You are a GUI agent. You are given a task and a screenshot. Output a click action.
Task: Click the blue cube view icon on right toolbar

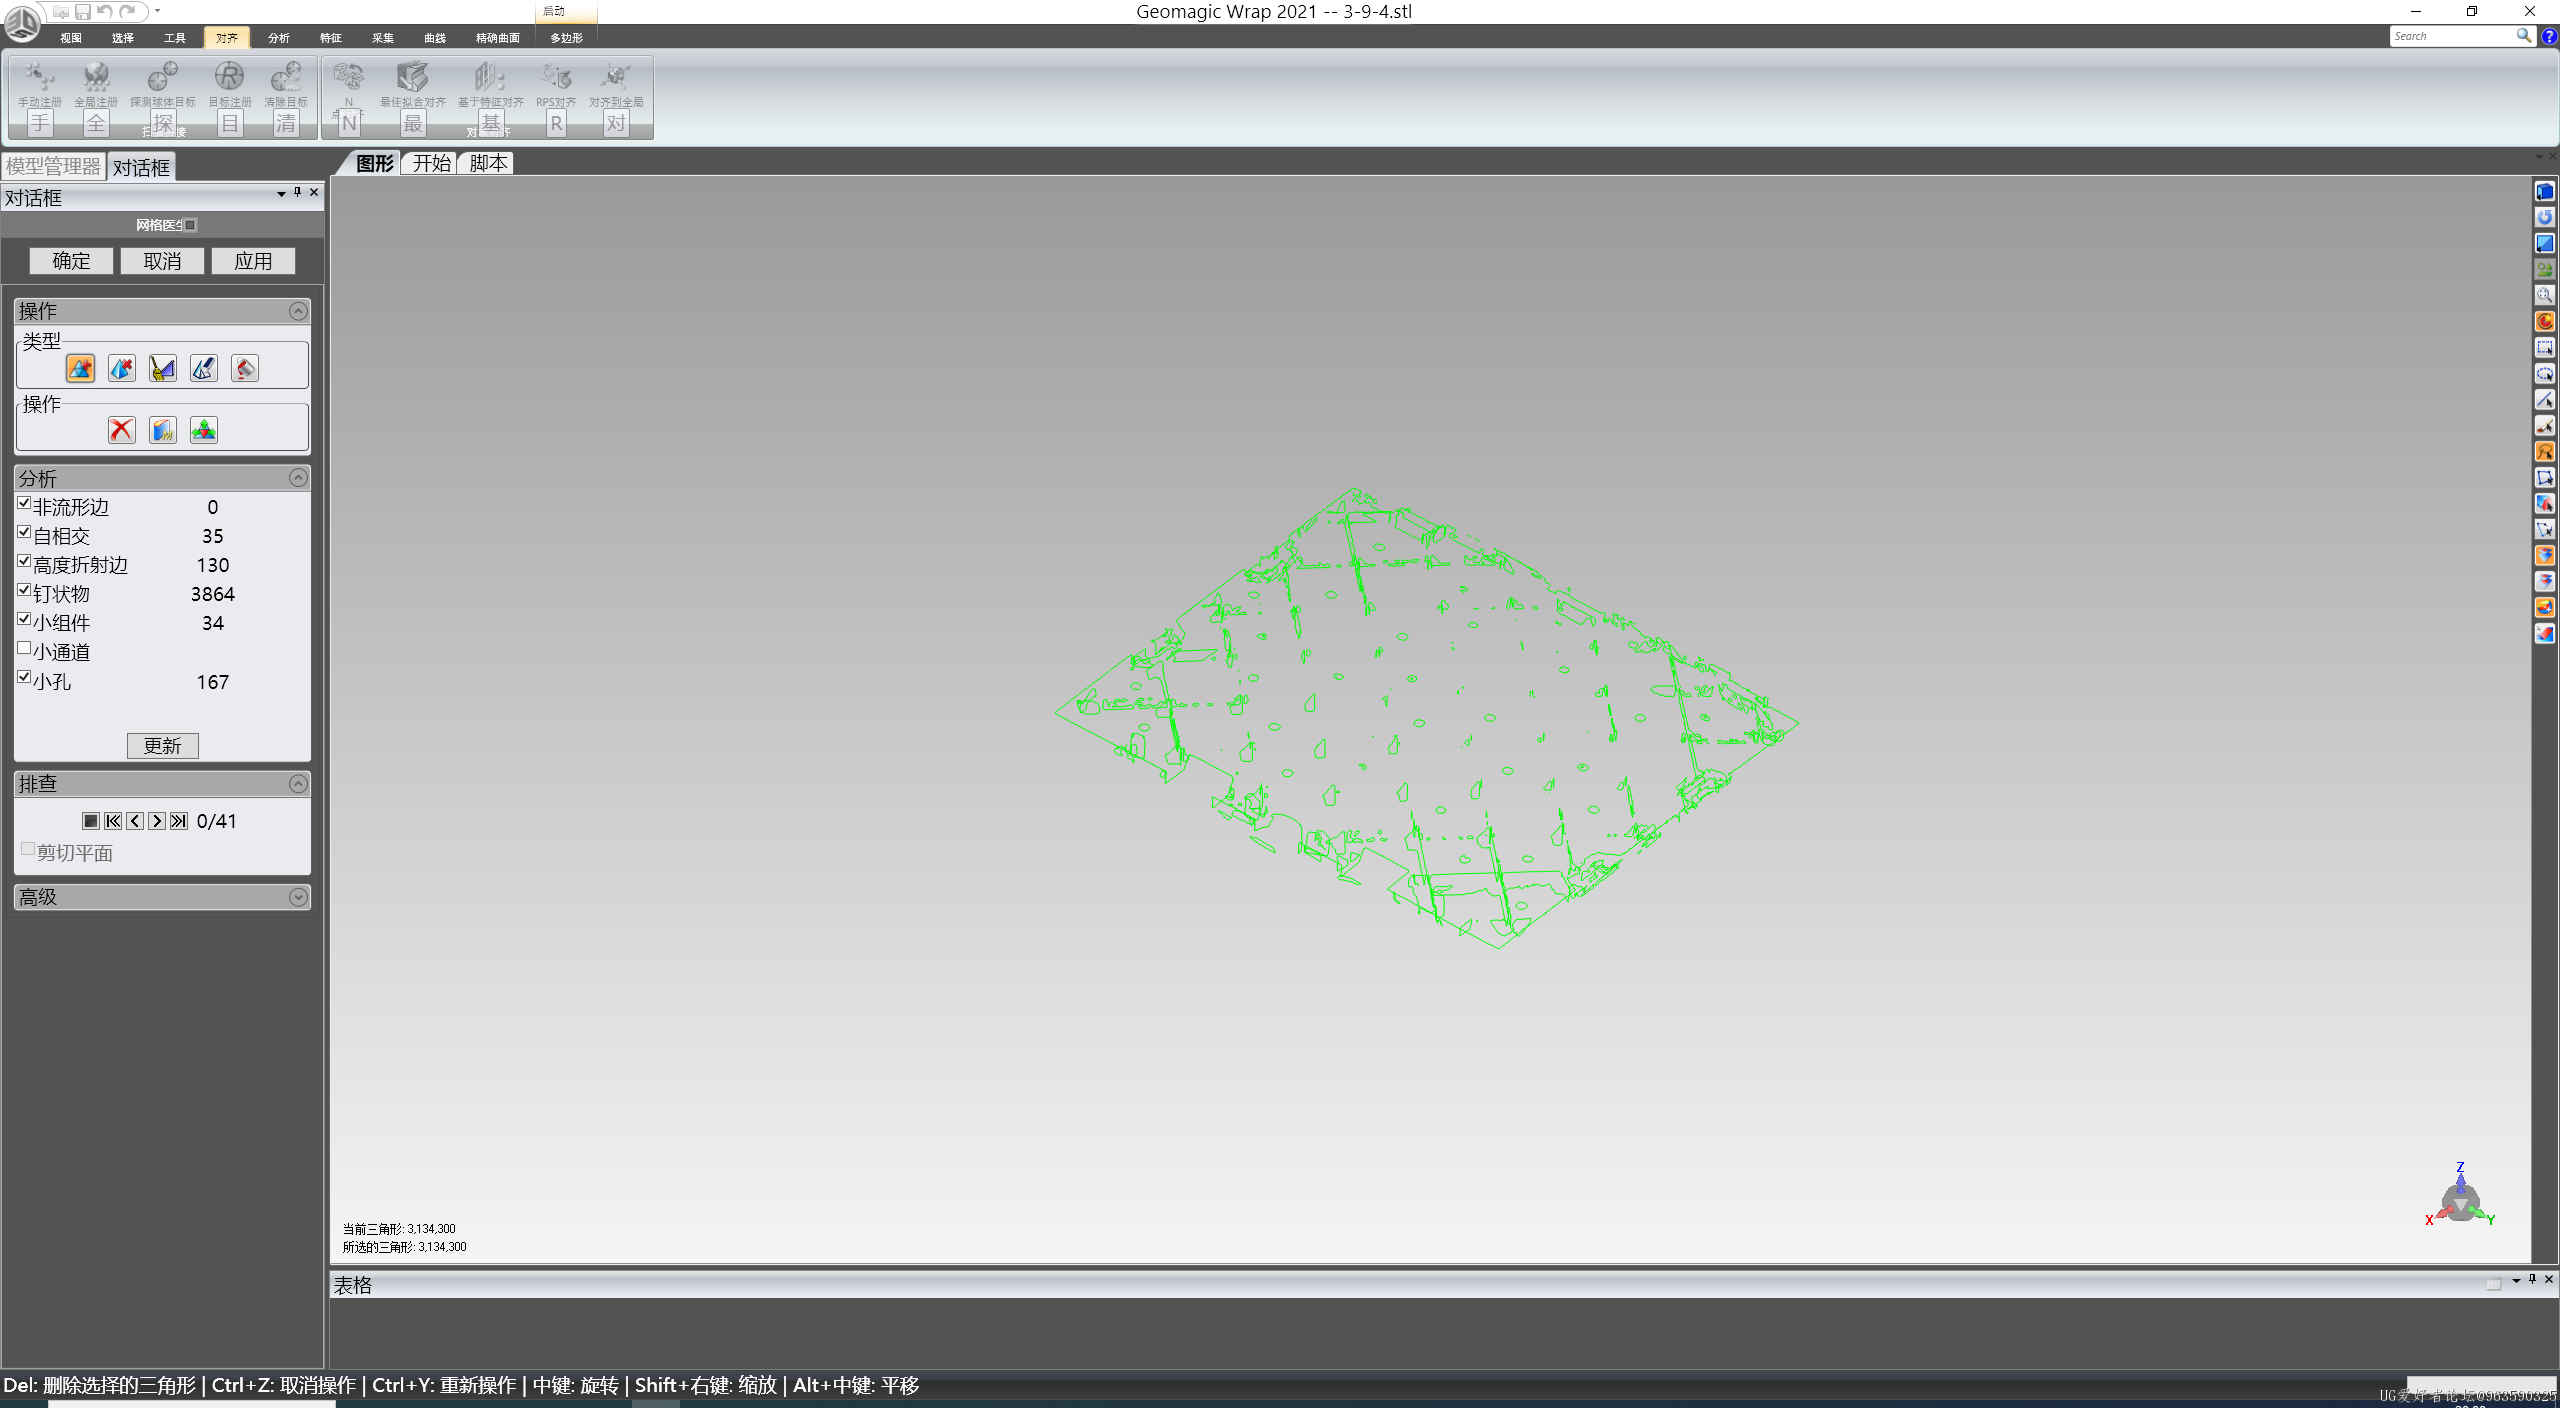[2545, 191]
